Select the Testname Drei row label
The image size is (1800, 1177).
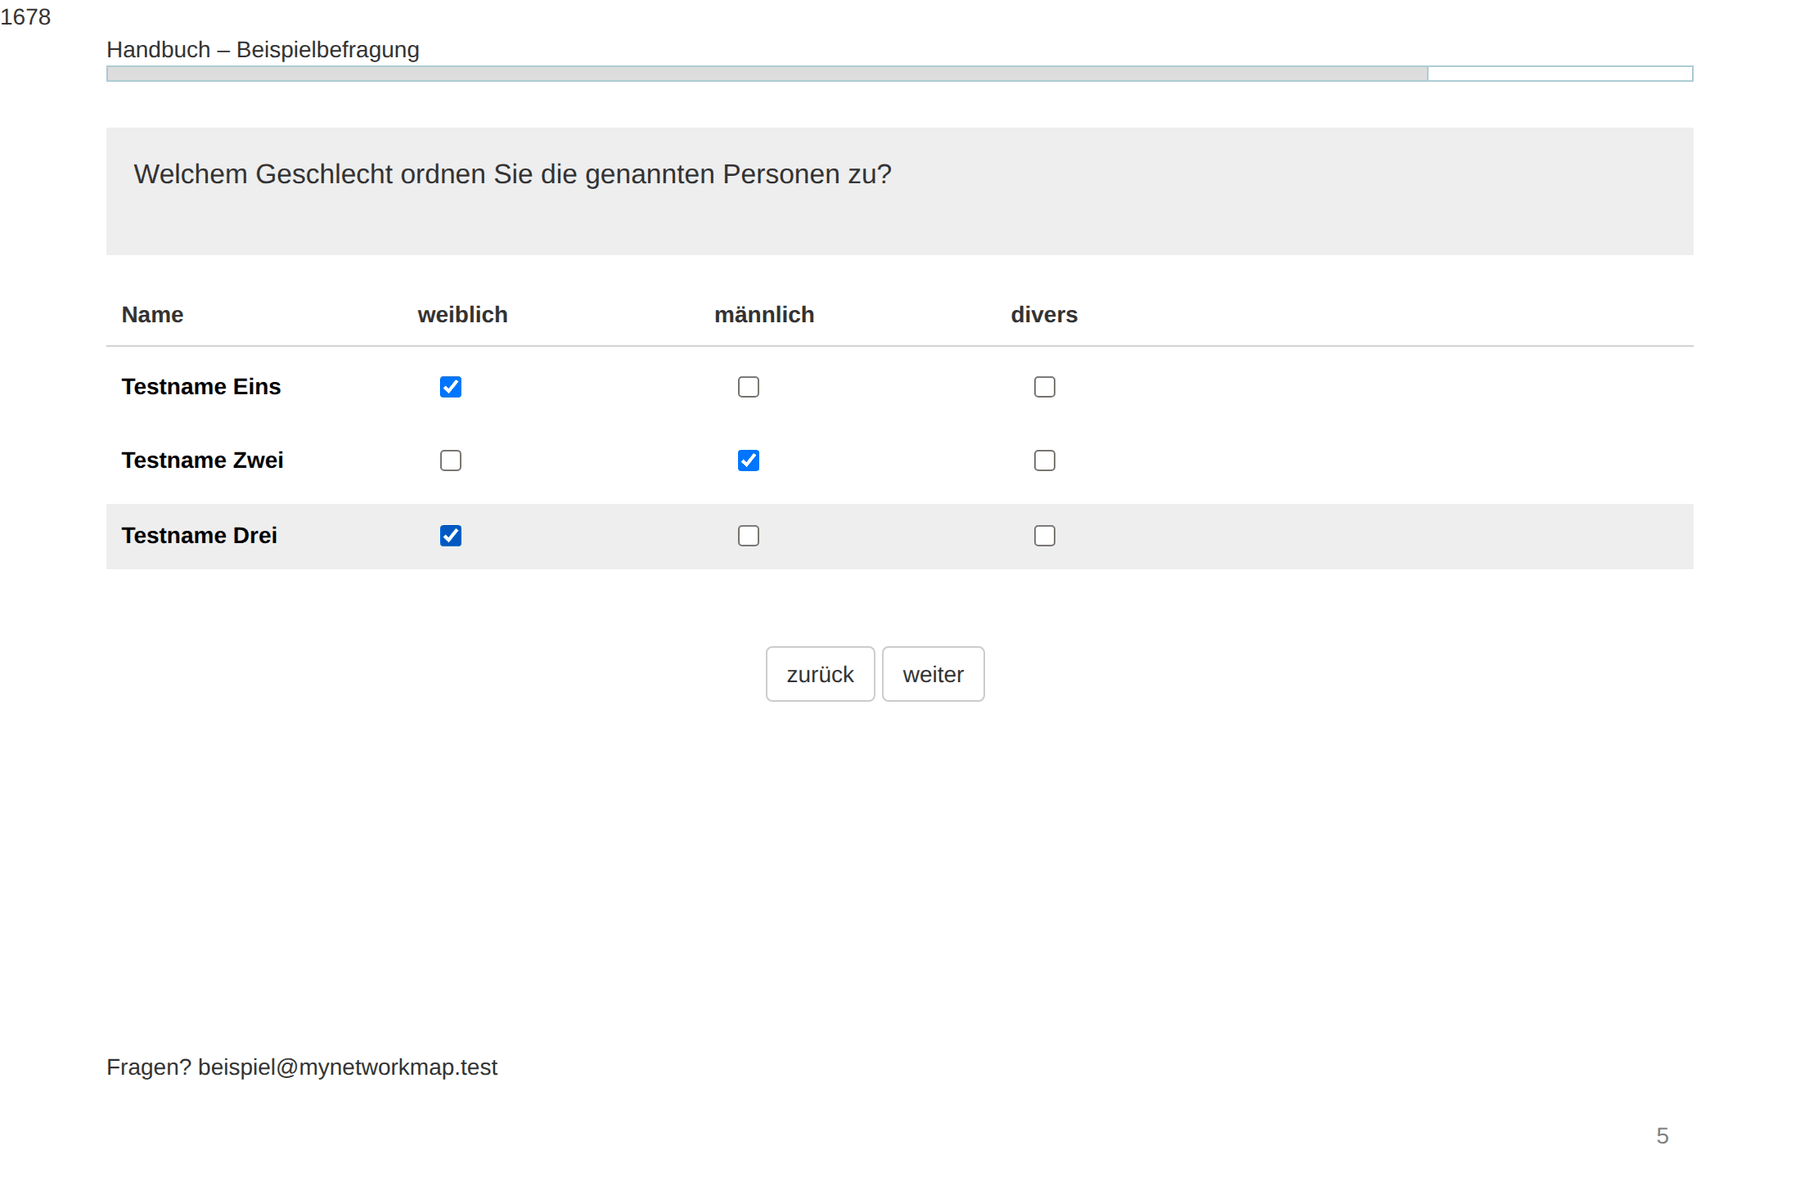(199, 536)
